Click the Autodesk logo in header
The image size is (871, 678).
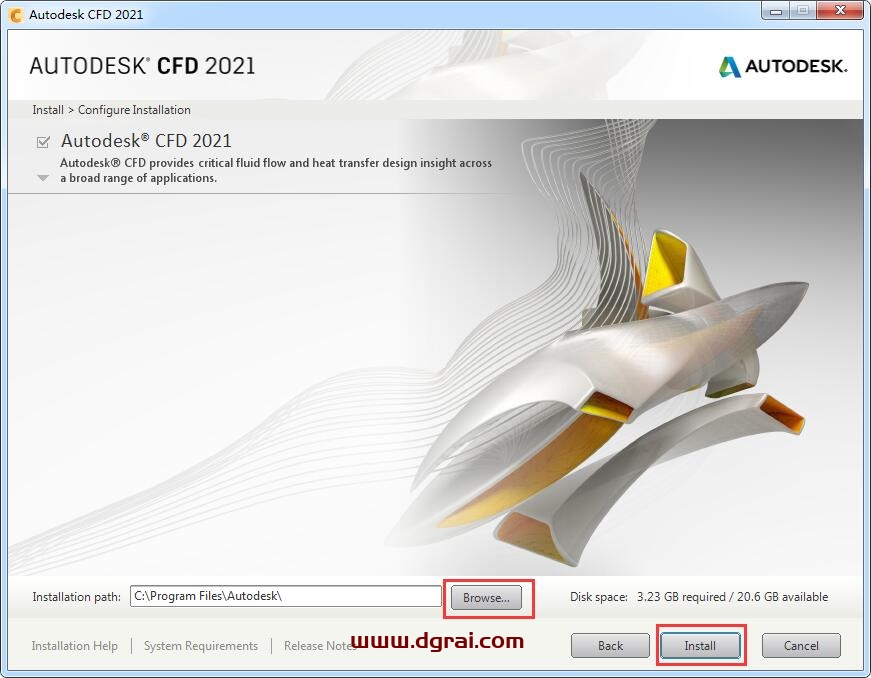click(783, 67)
